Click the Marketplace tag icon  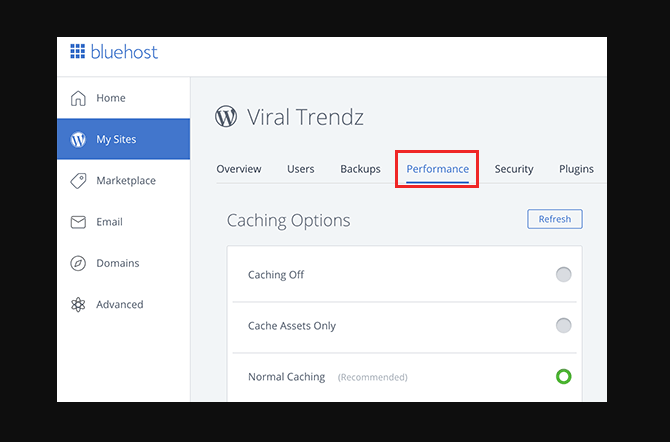pyautogui.click(x=78, y=181)
